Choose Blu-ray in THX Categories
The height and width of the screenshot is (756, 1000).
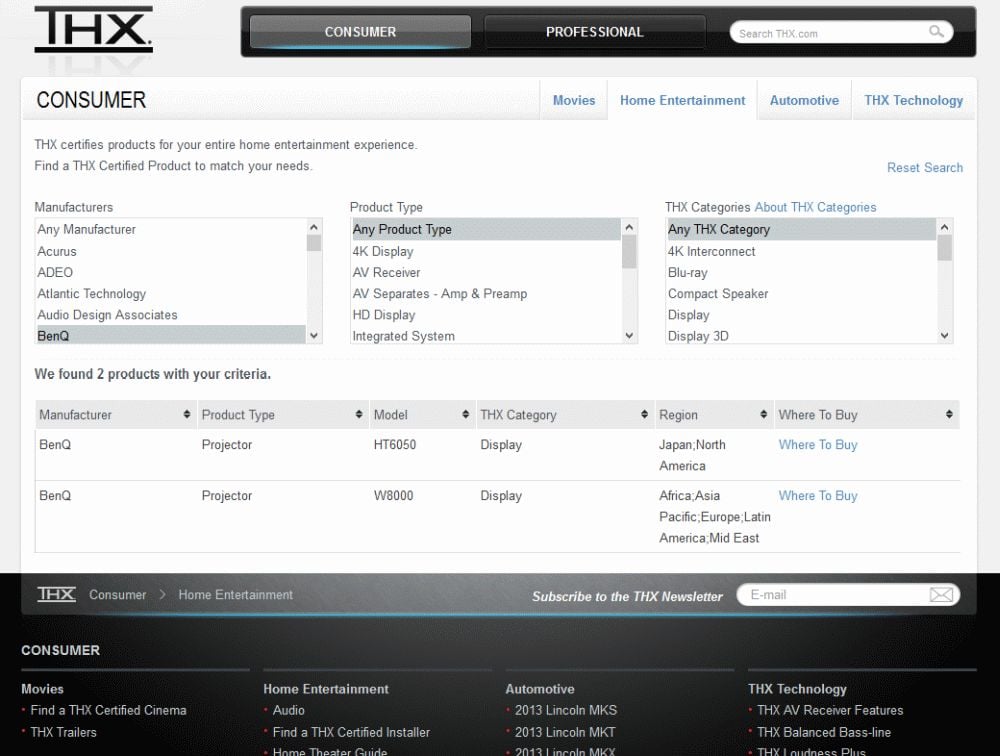[687, 272]
